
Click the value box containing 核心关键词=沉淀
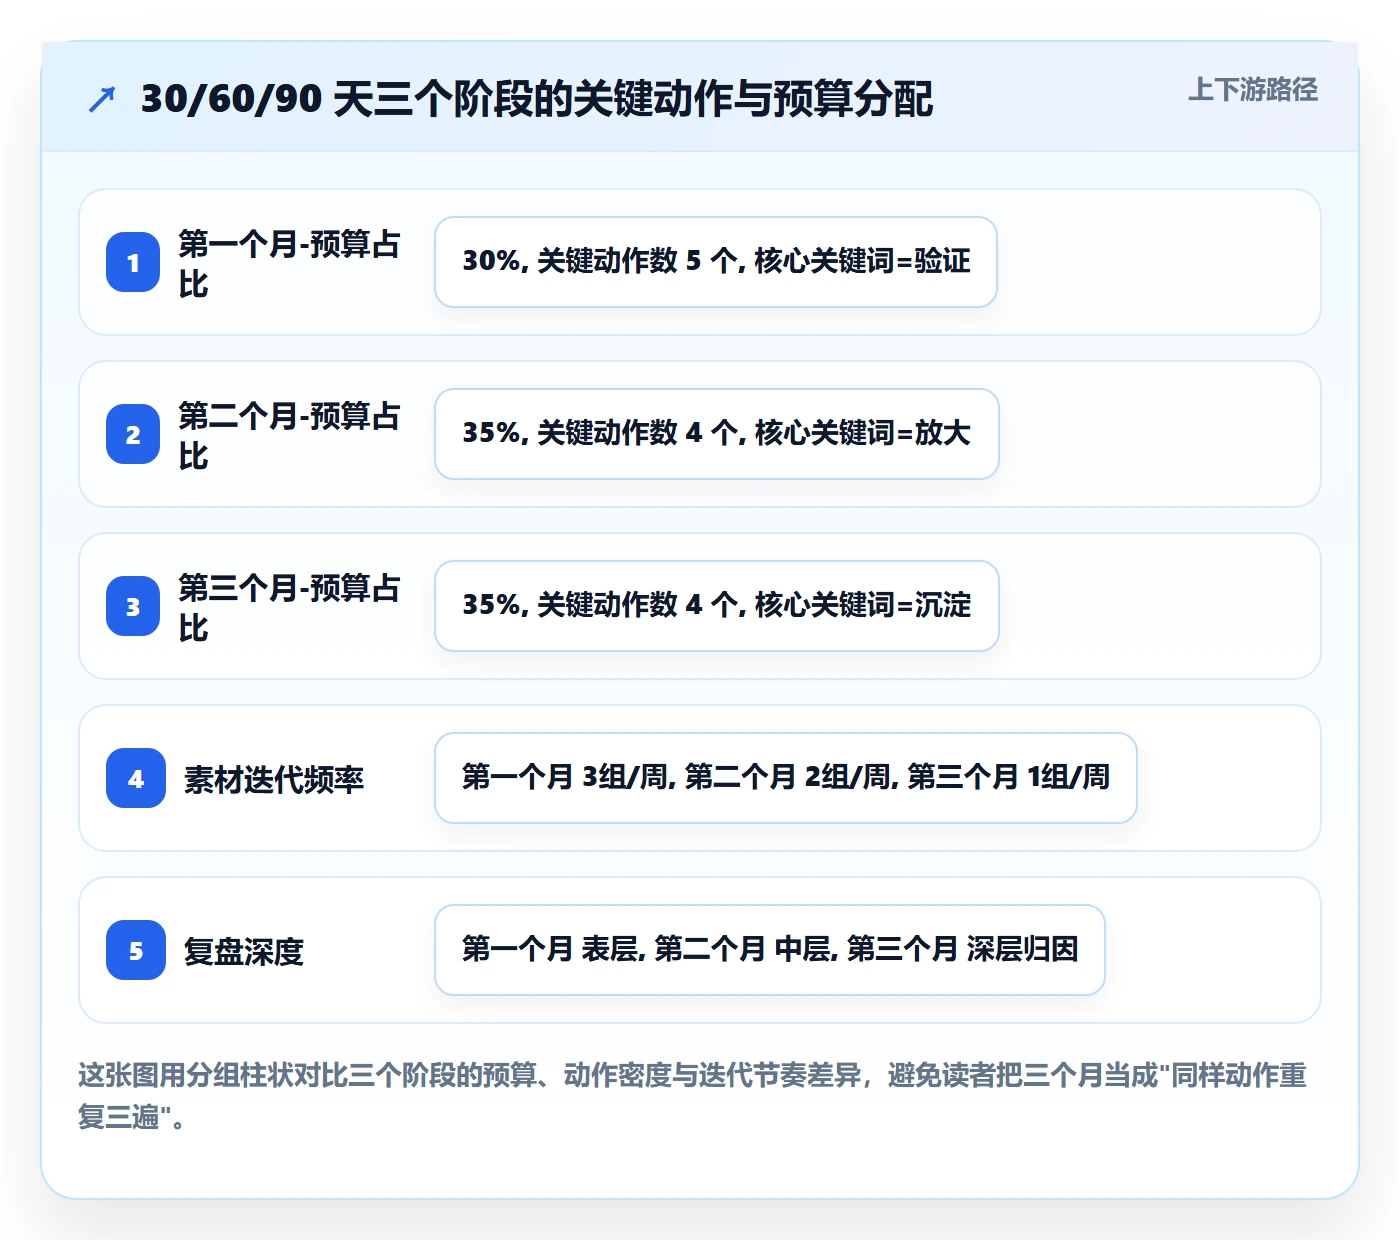coord(717,606)
